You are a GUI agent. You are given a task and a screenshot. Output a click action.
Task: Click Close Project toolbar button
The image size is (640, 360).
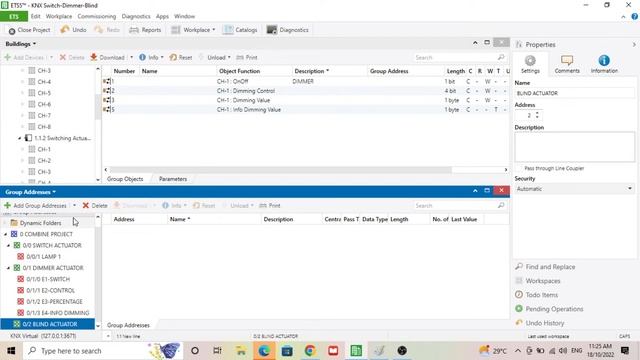pos(29,30)
